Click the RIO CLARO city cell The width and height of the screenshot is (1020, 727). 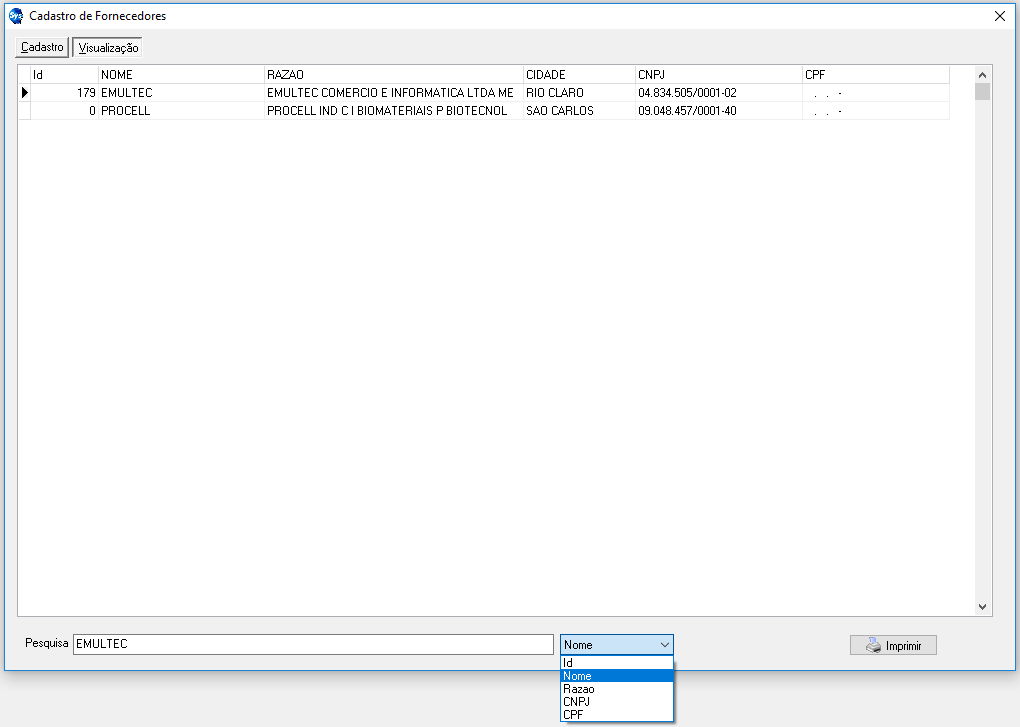576,93
